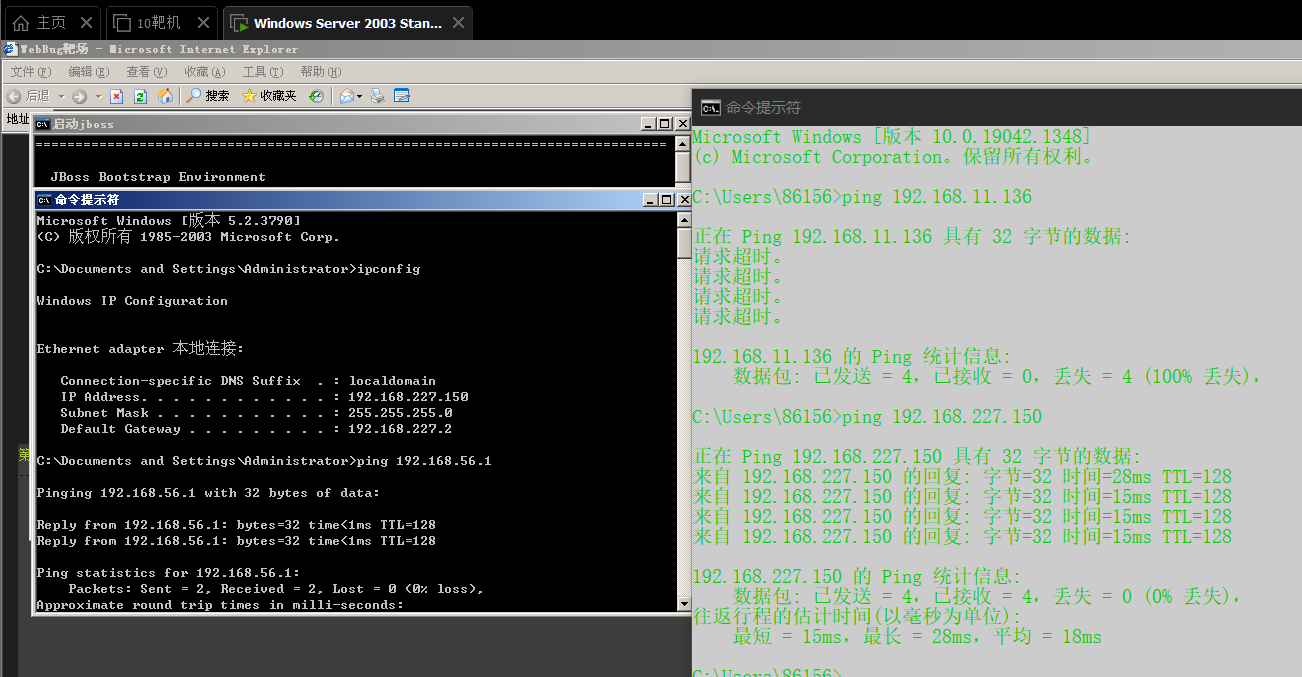Click the 启动jboss window system icon

point(43,124)
